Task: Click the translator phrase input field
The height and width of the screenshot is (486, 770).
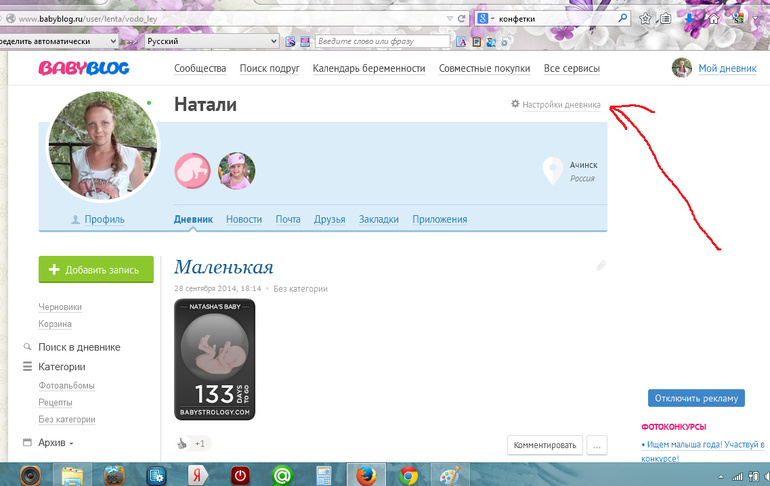Action: click(x=380, y=42)
